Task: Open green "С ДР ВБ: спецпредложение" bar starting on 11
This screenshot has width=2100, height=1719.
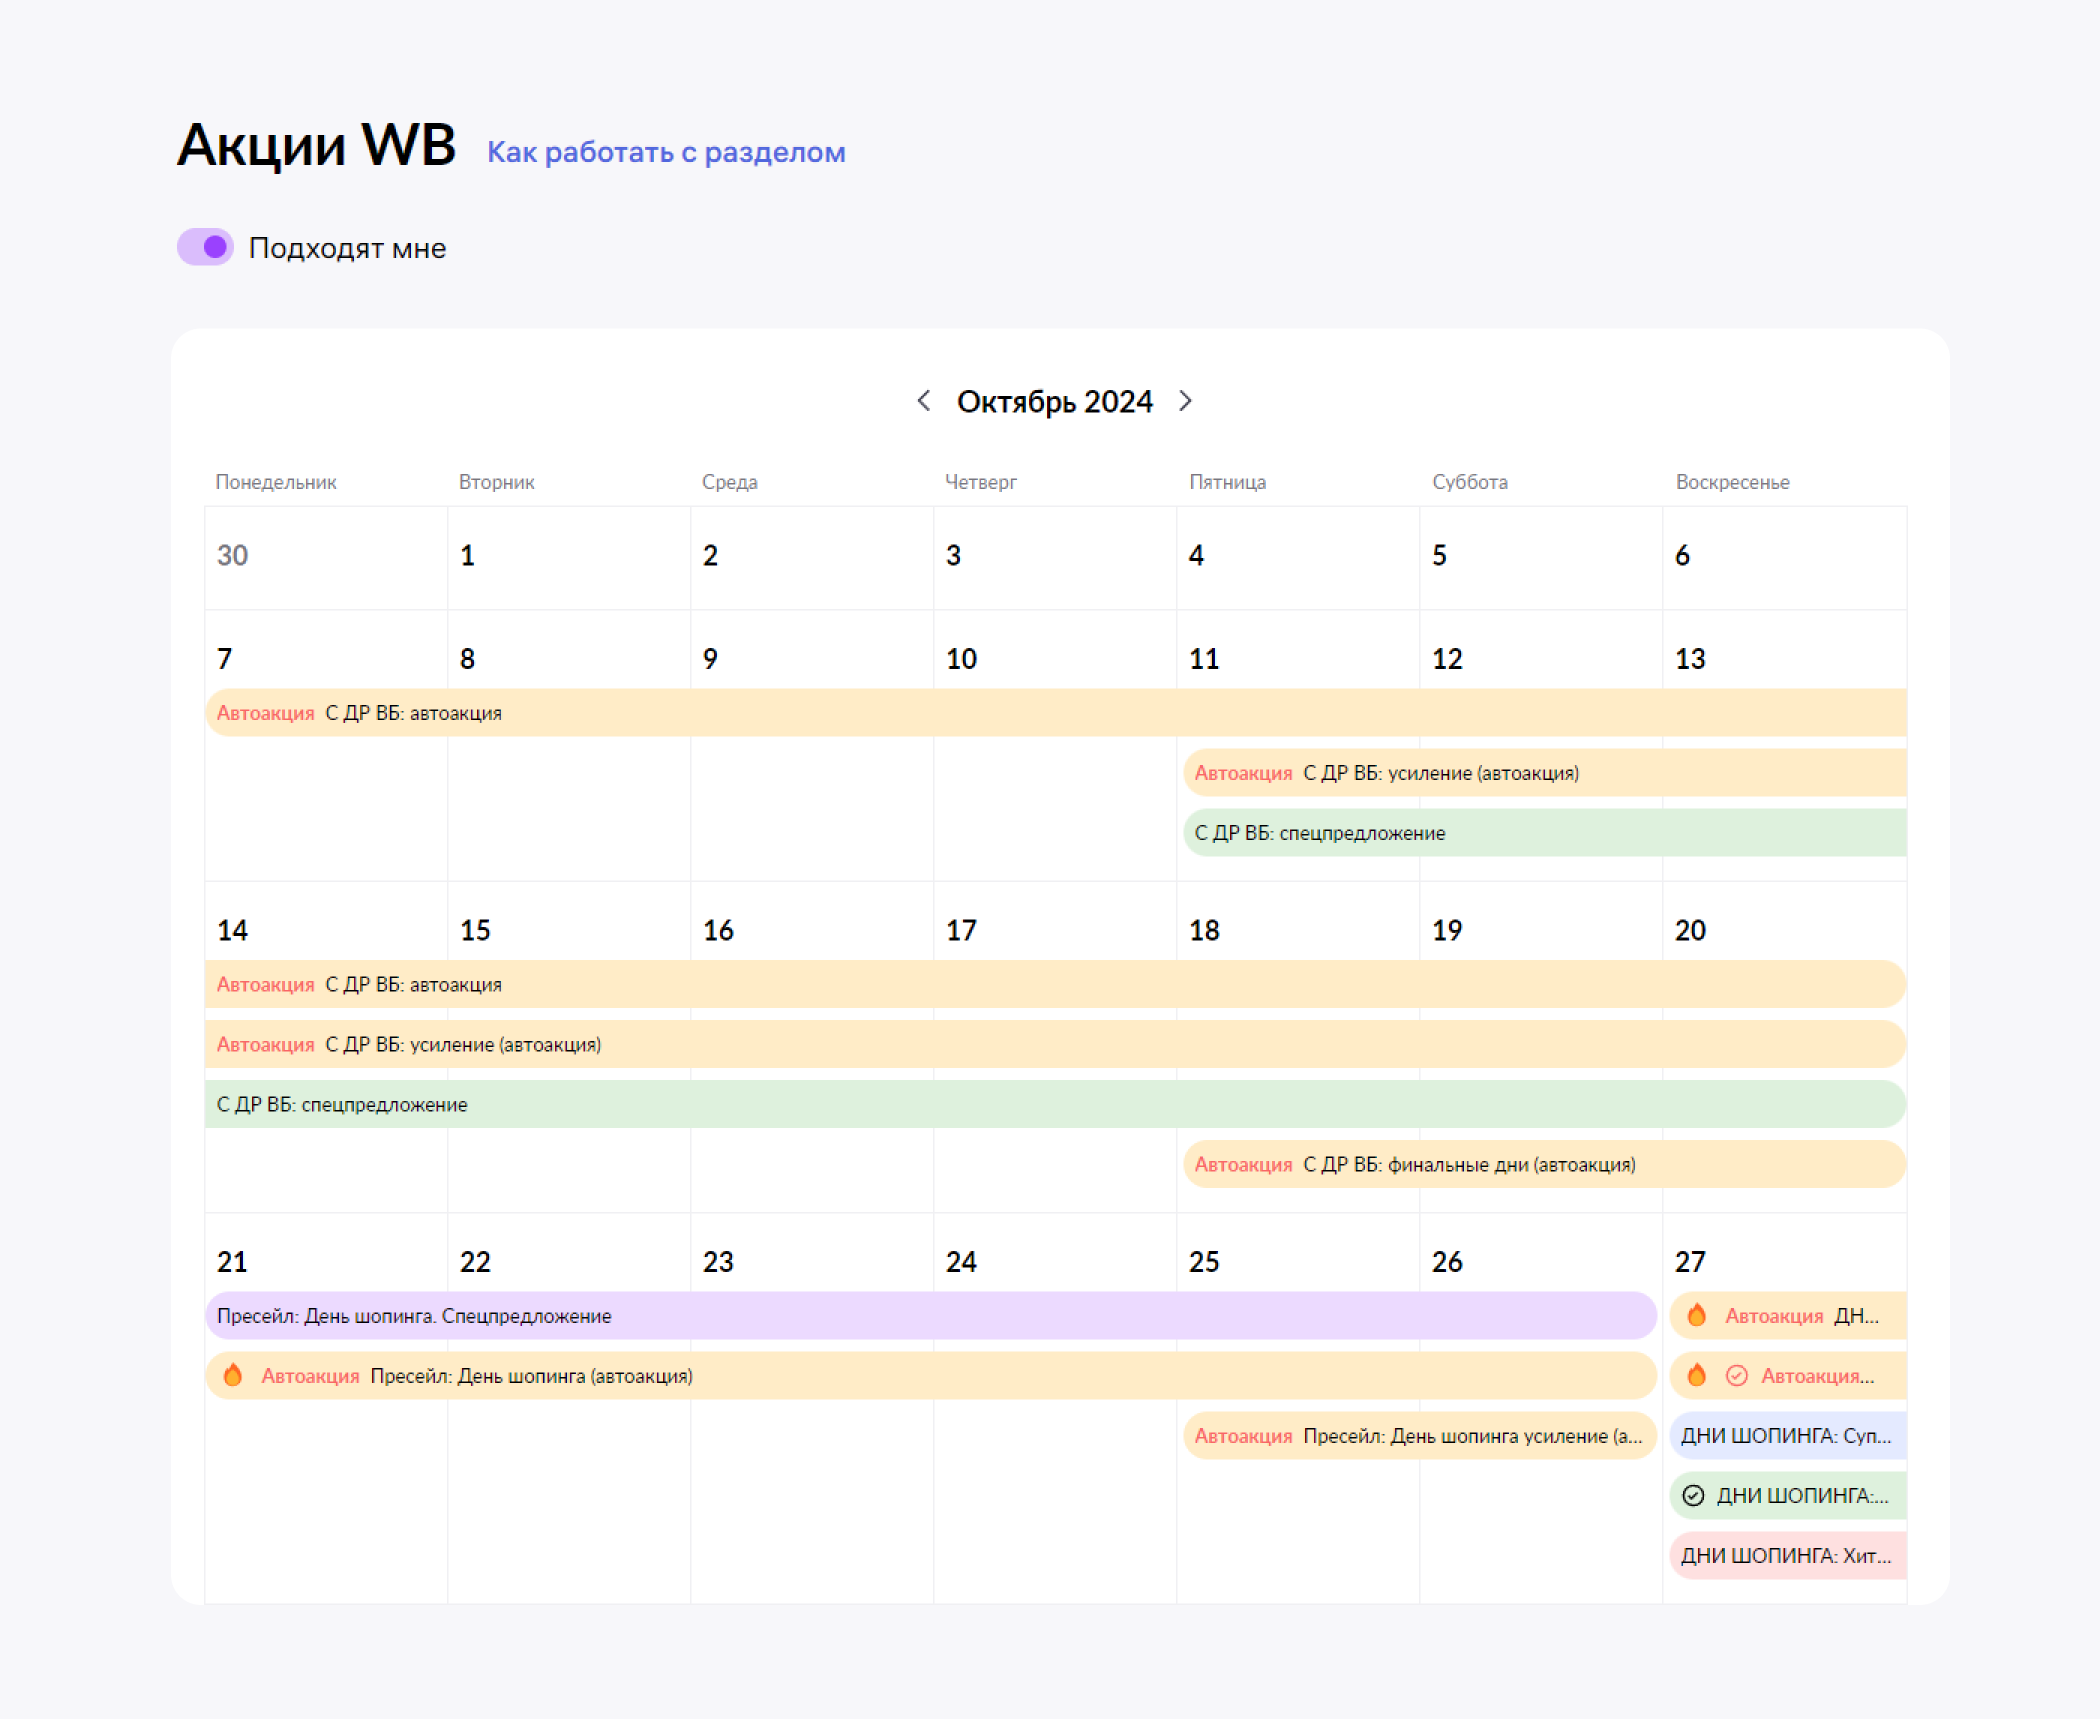Action: tap(1545, 833)
